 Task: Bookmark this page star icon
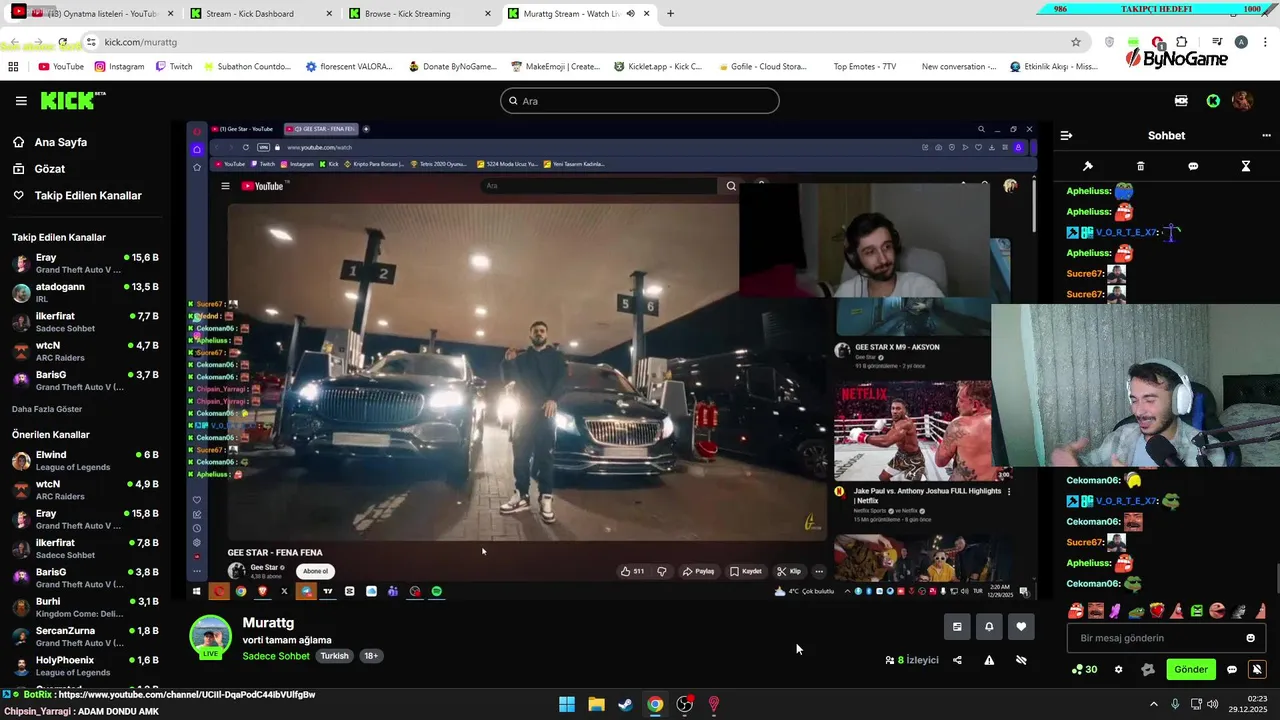[x=1076, y=42]
